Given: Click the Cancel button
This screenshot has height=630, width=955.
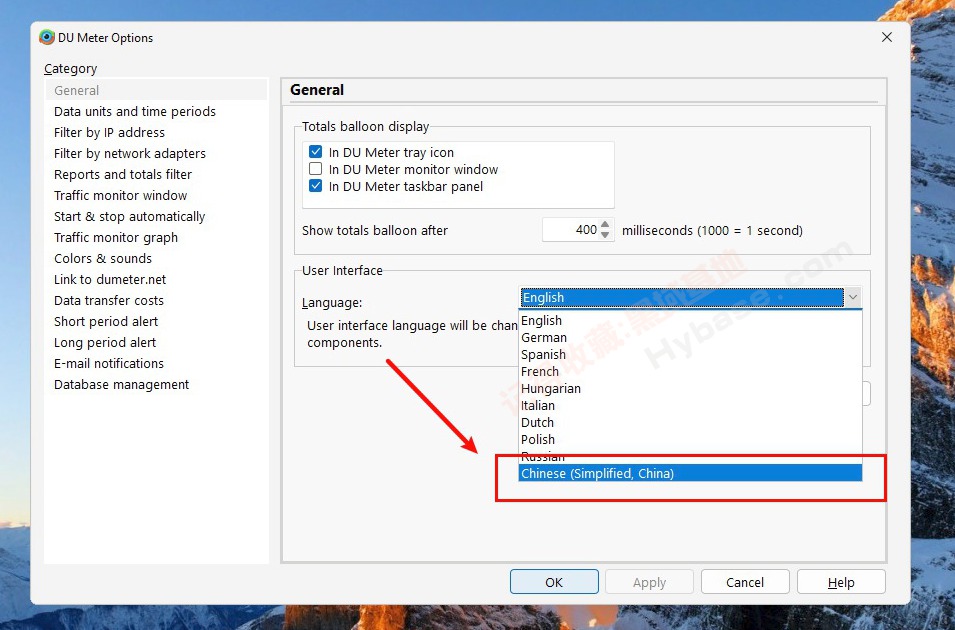Looking at the screenshot, I should [745, 582].
